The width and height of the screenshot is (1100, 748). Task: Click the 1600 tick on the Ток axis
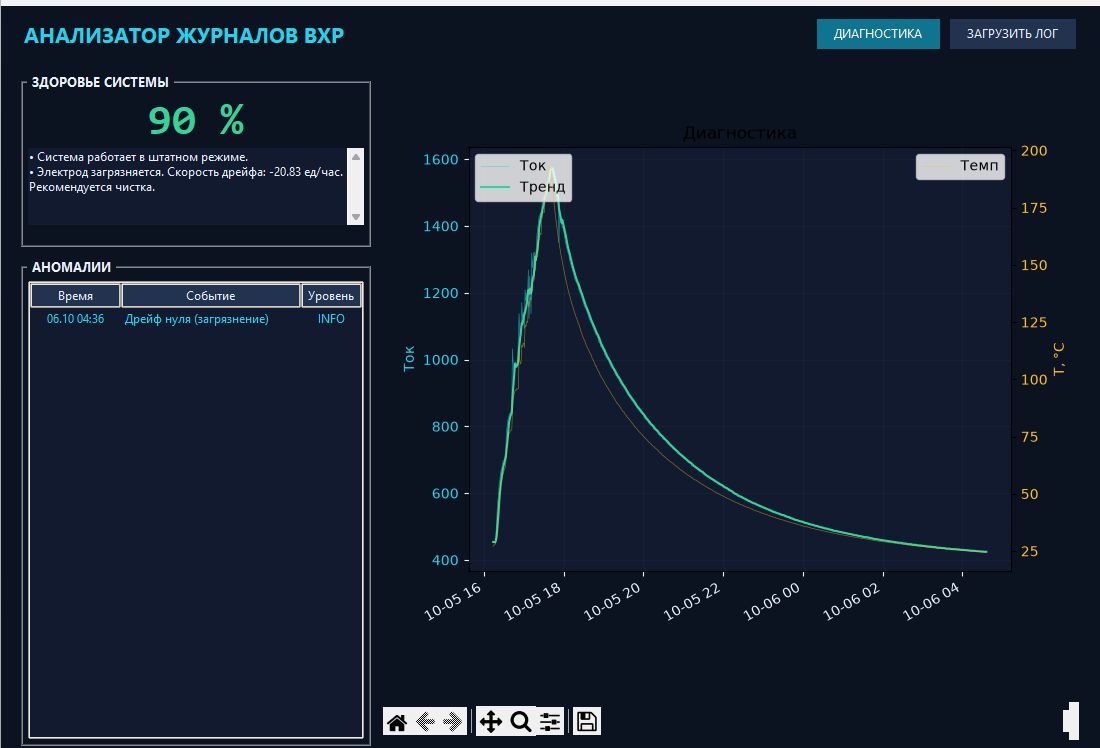[441, 159]
